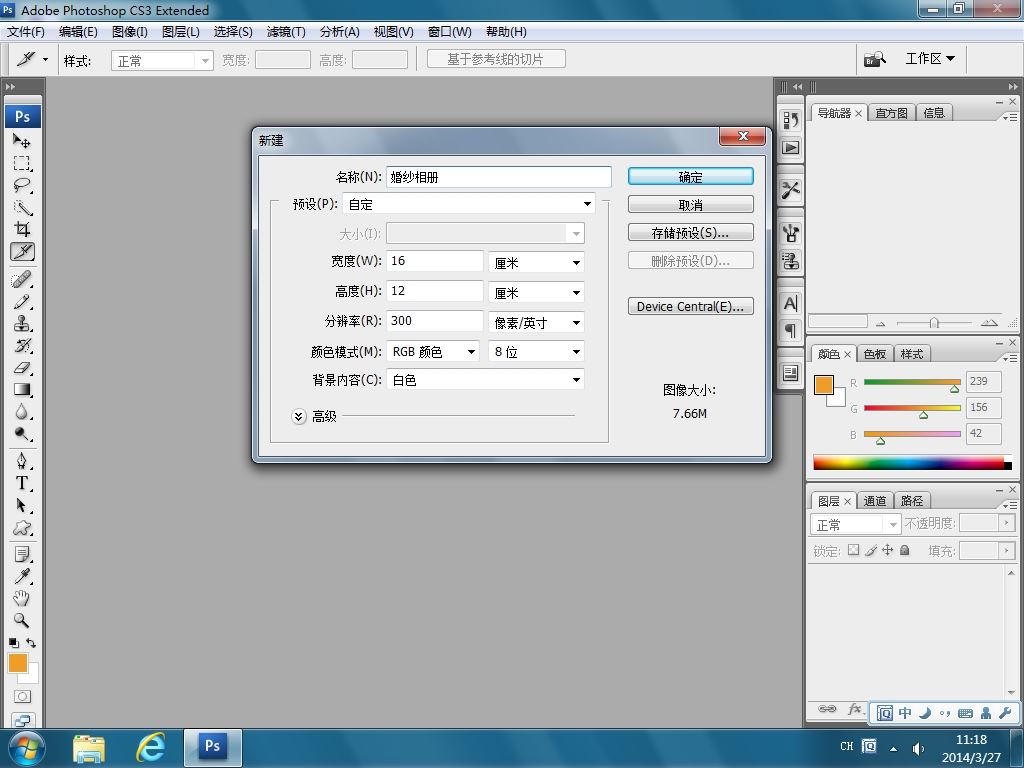This screenshot has width=1024, height=768.
Task: Open background content 白色 dropdown
Action: (x=485, y=380)
